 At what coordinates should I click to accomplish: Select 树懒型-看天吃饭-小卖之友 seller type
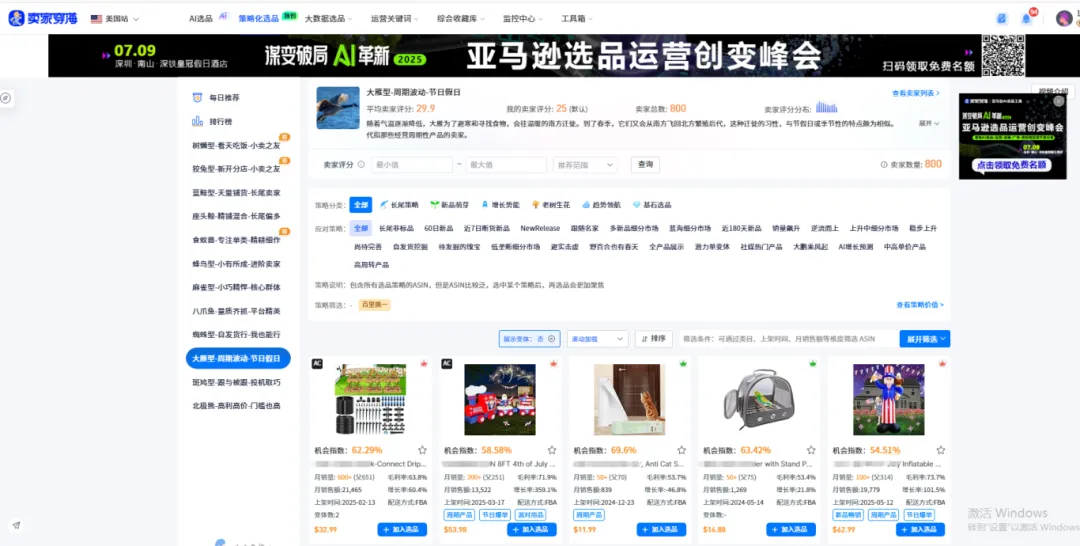236,145
